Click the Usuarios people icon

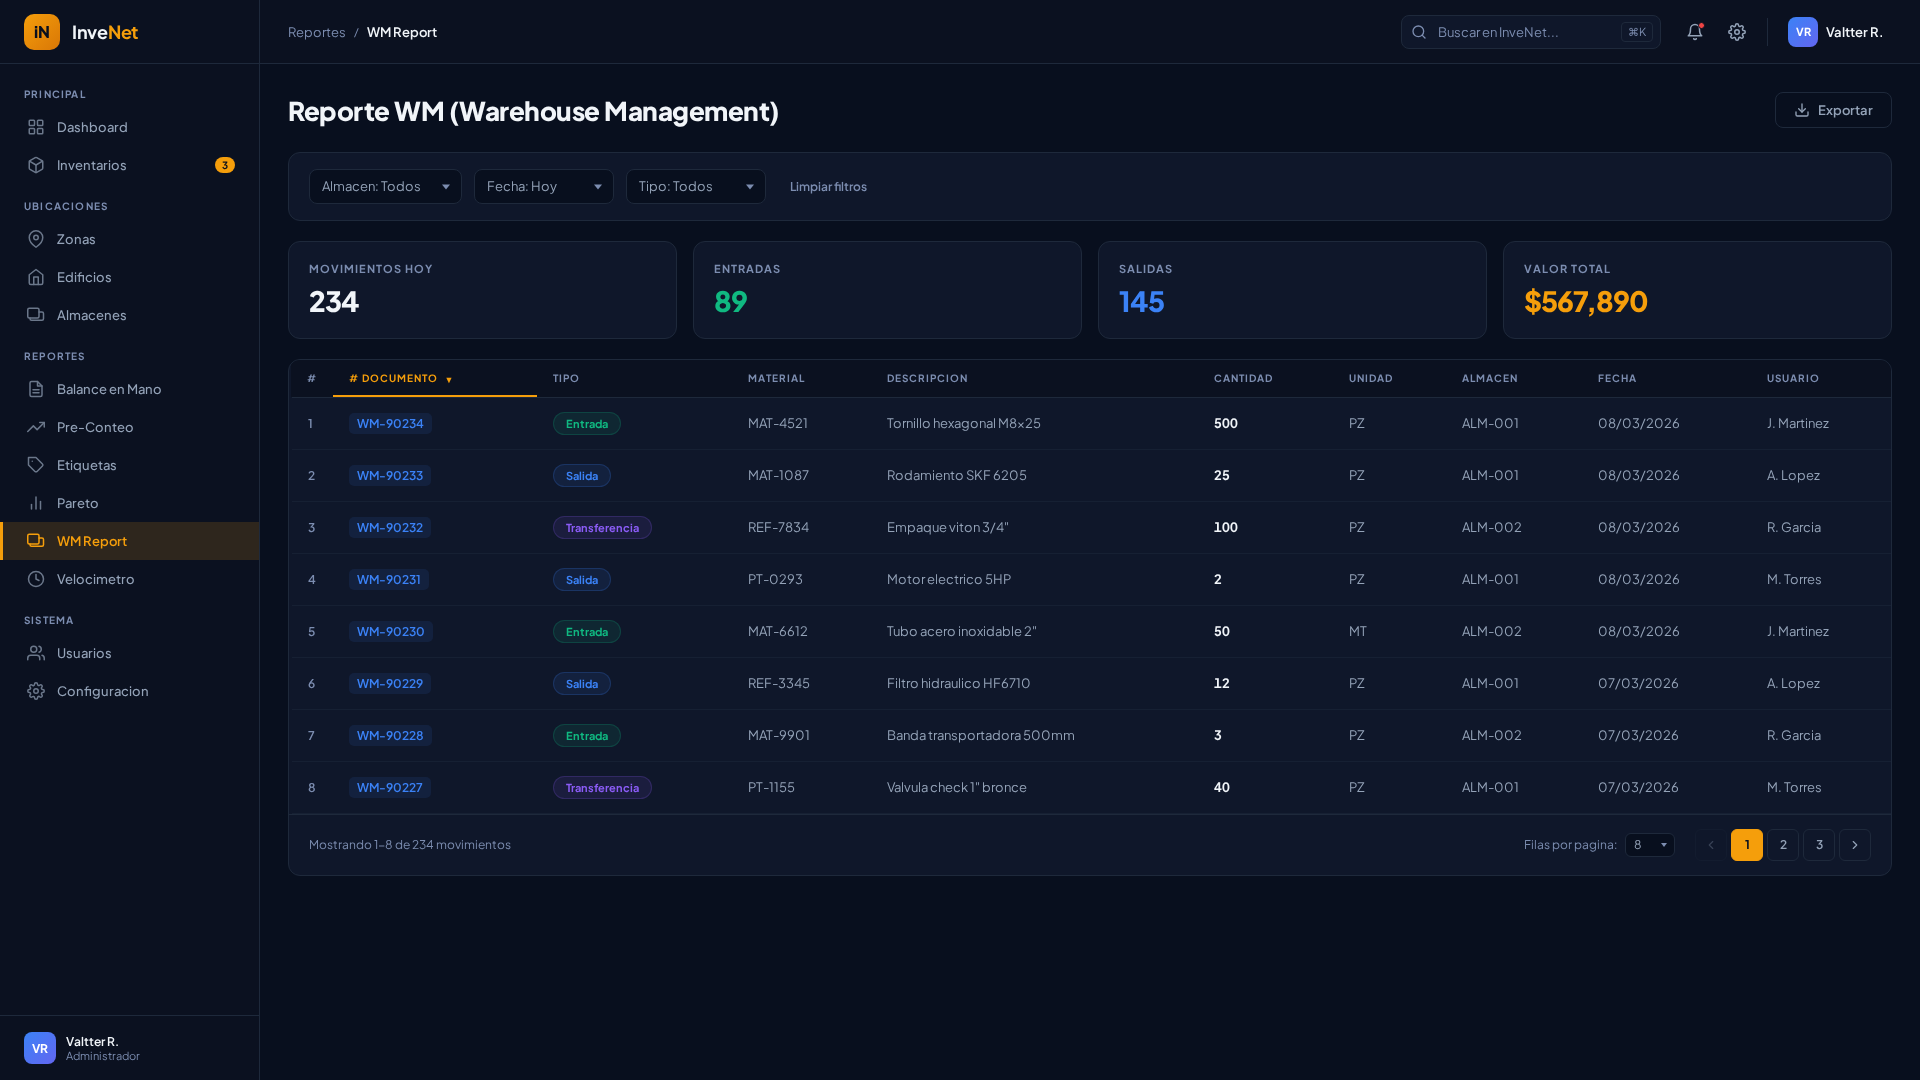point(36,653)
